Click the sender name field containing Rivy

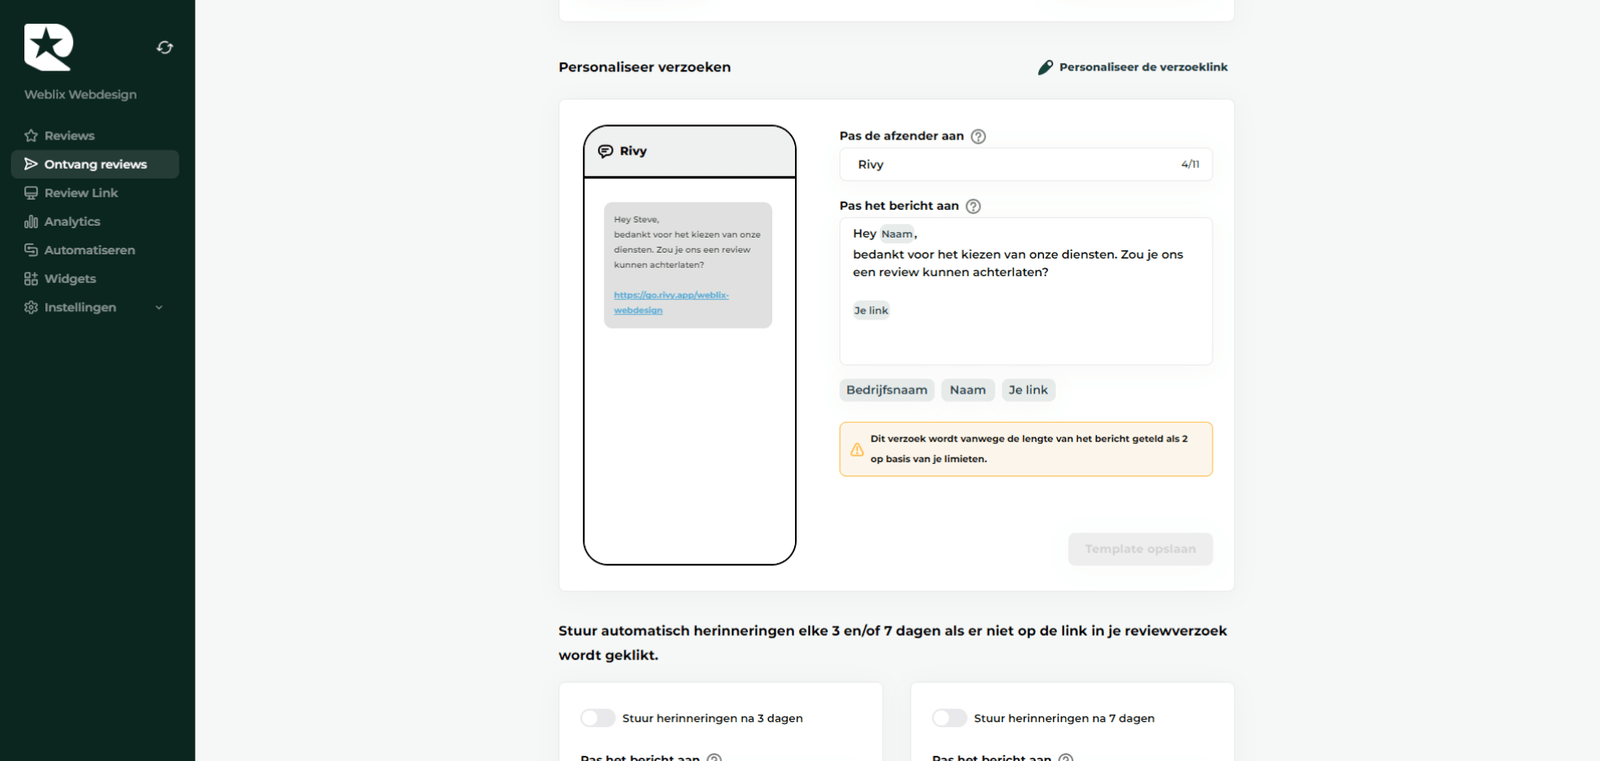coord(1010,165)
